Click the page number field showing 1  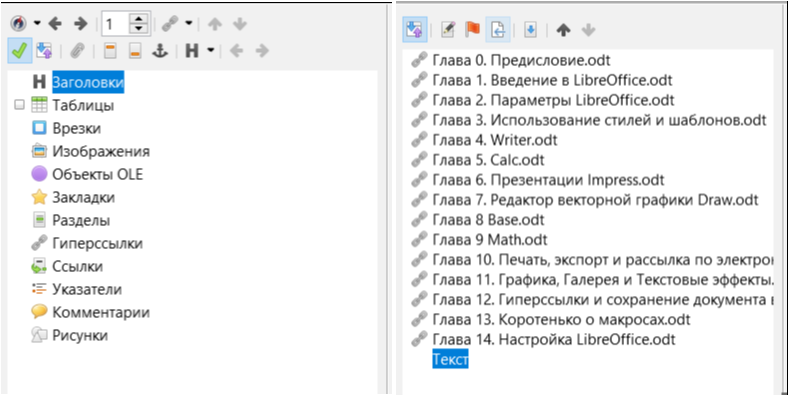point(115,24)
